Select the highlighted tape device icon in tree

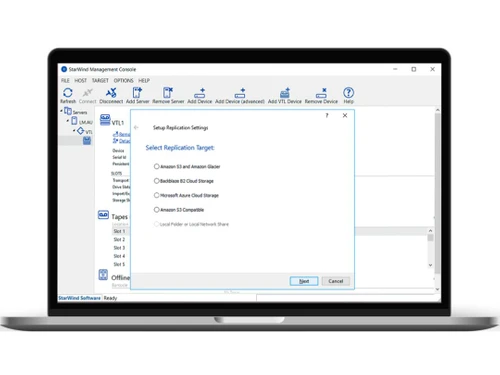tap(87, 140)
